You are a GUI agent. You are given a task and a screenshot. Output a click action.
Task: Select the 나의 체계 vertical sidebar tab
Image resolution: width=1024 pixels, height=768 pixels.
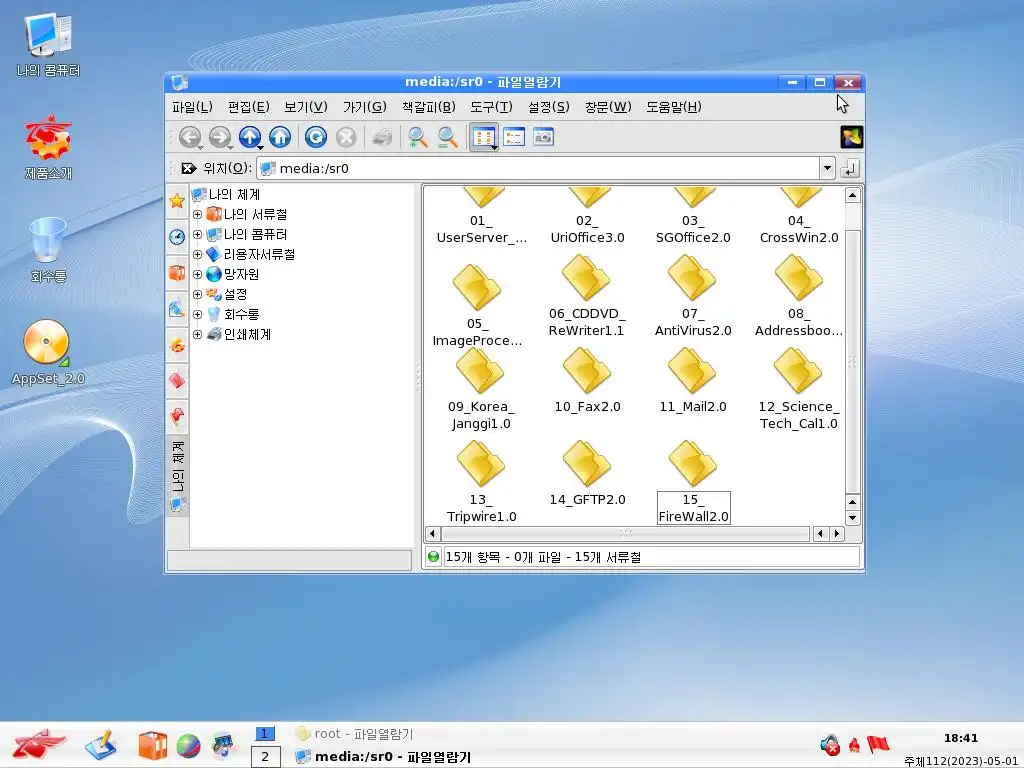pos(178,476)
